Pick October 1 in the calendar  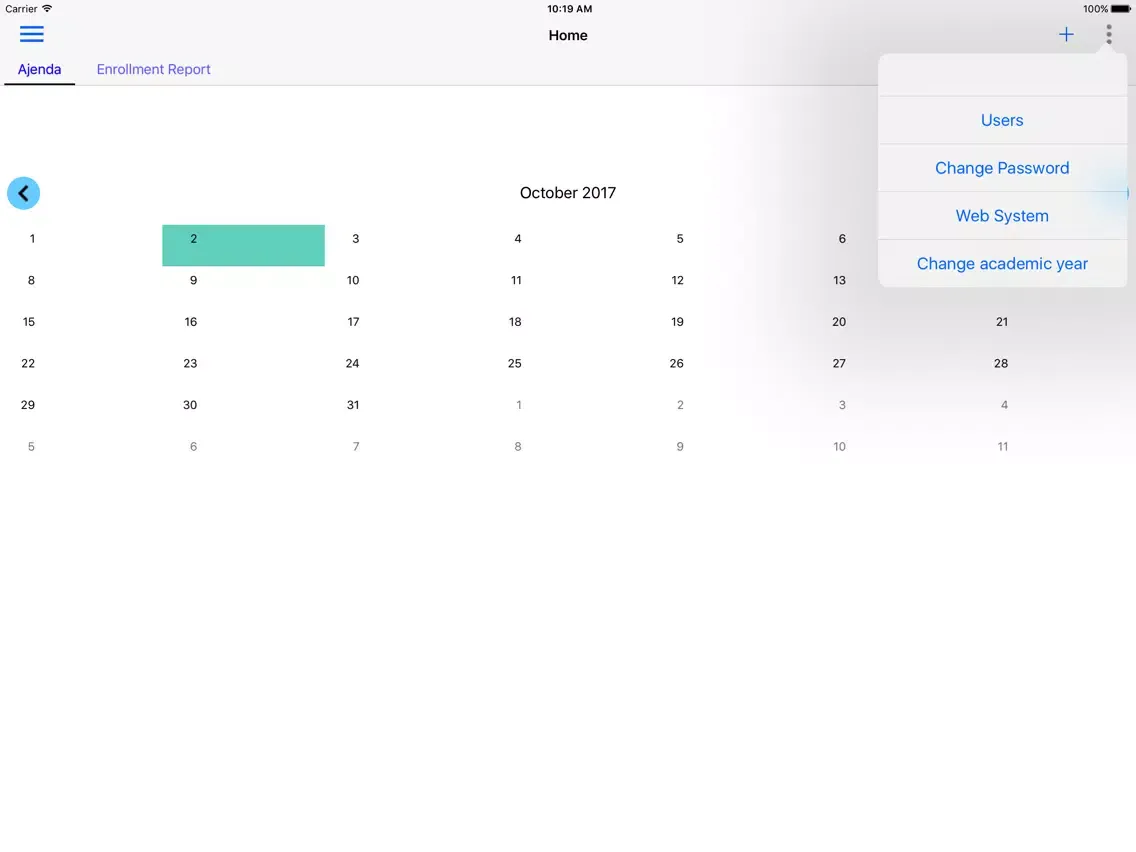pyautogui.click(x=32, y=238)
